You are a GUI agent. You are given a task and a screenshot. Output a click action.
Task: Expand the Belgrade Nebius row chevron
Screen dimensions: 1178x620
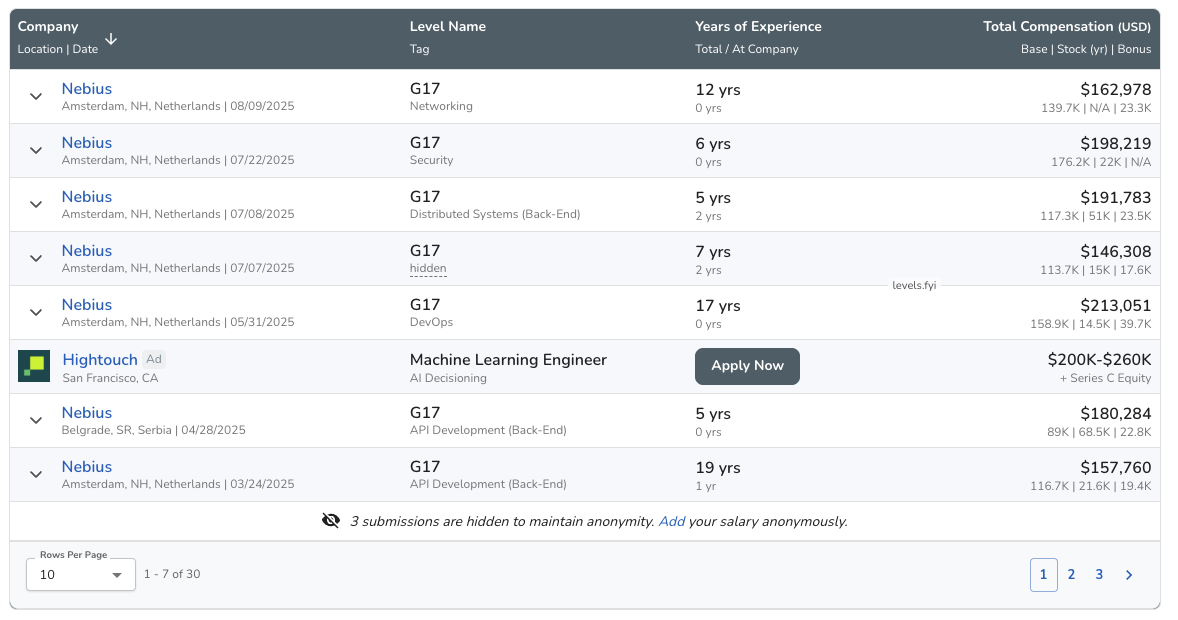[x=36, y=420]
